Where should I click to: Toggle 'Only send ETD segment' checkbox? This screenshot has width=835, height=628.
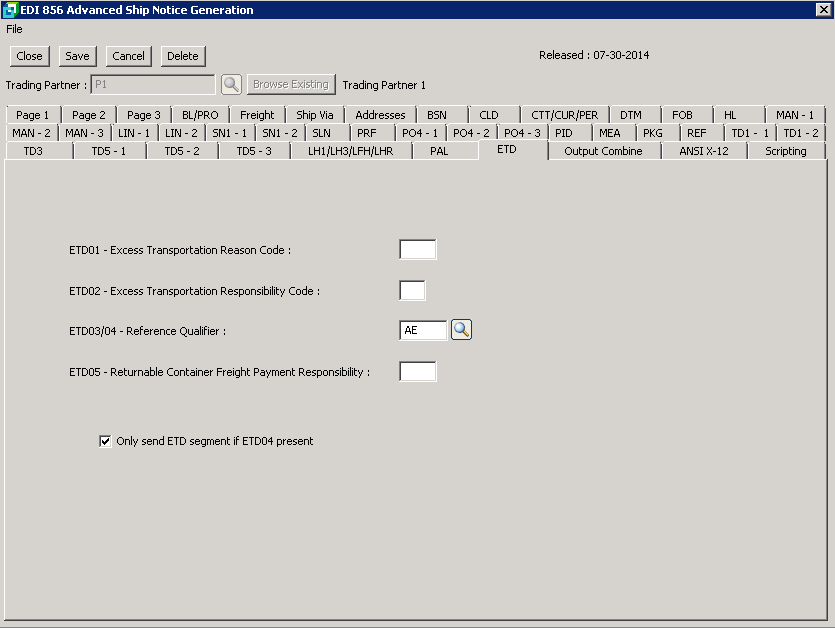pyautogui.click(x=105, y=441)
